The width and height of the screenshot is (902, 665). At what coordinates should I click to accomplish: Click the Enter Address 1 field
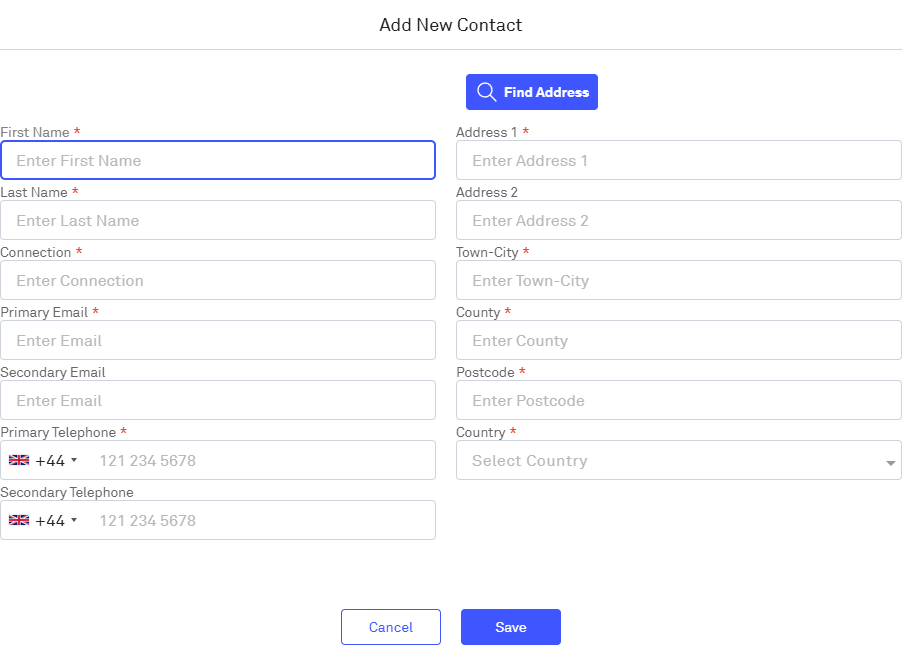678,160
